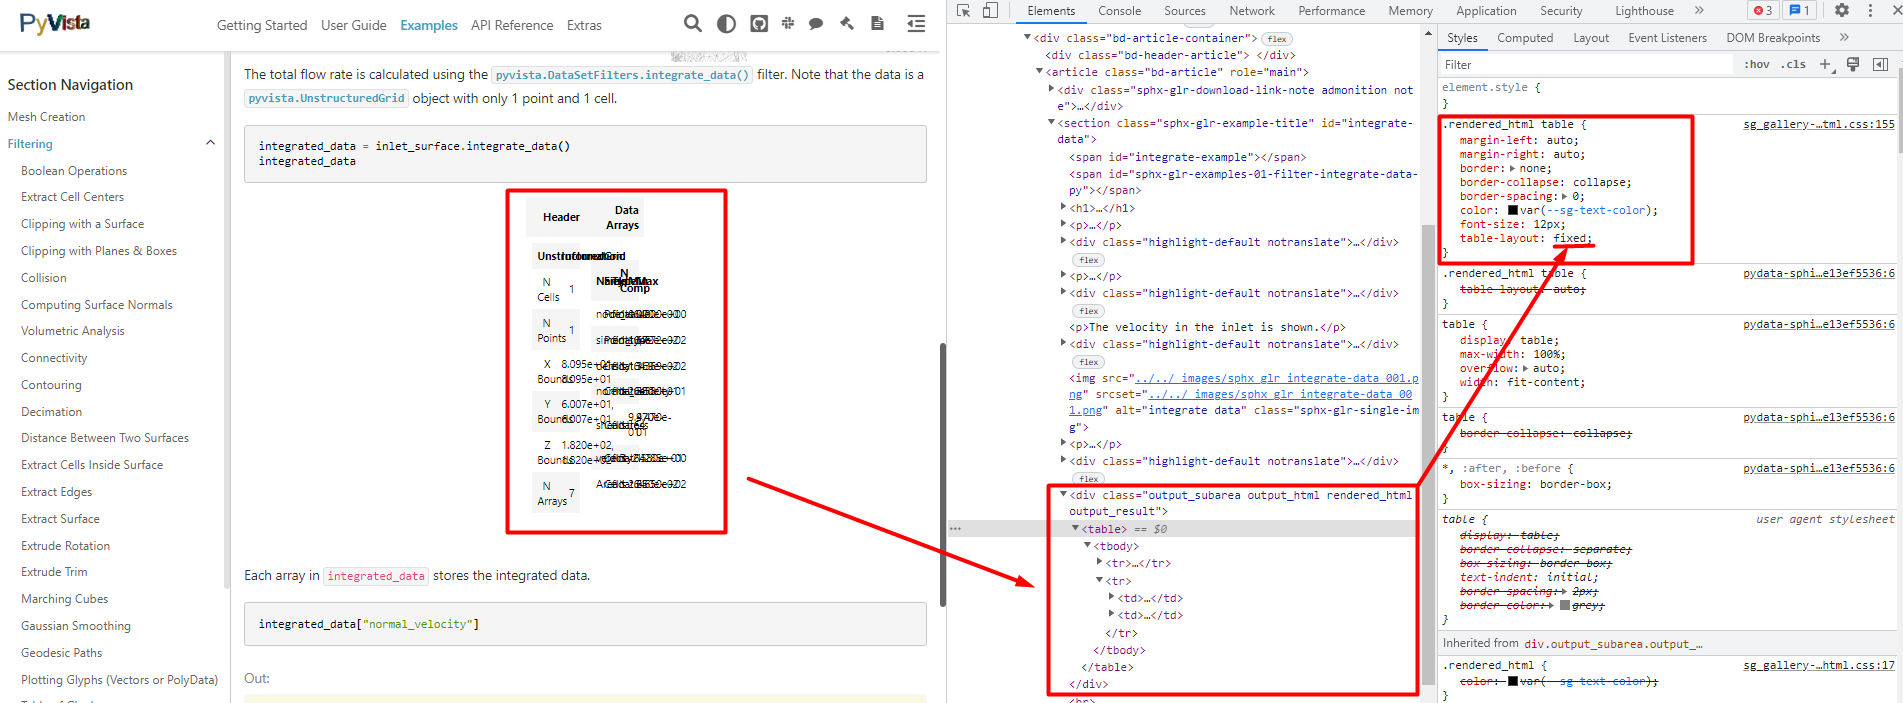
Task: Collapse the output_subarea div node
Action: [x=1063, y=494]
